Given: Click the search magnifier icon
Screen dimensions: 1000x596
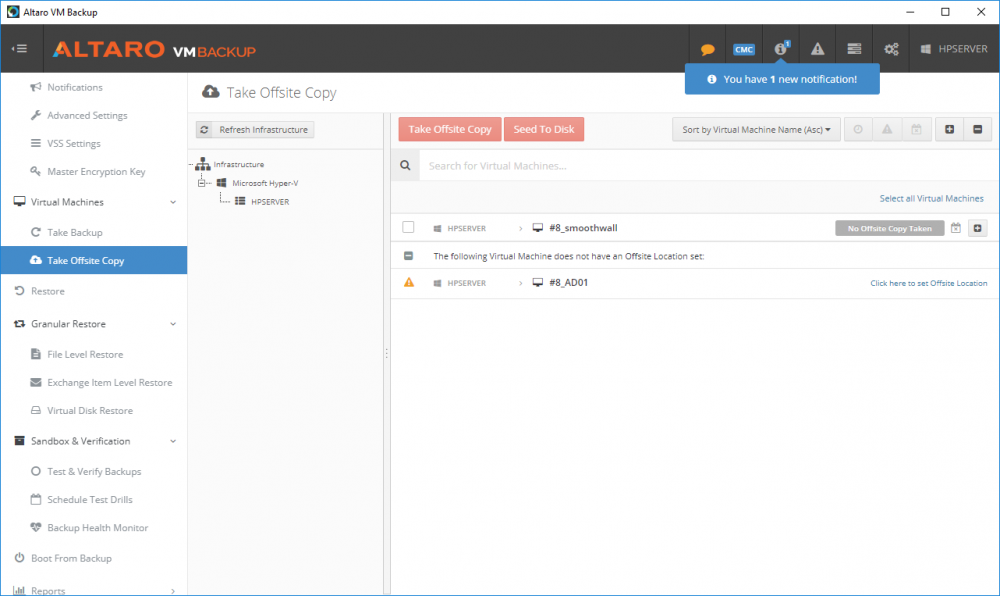Looking at the screenshot, I should [x=405, y=166].
